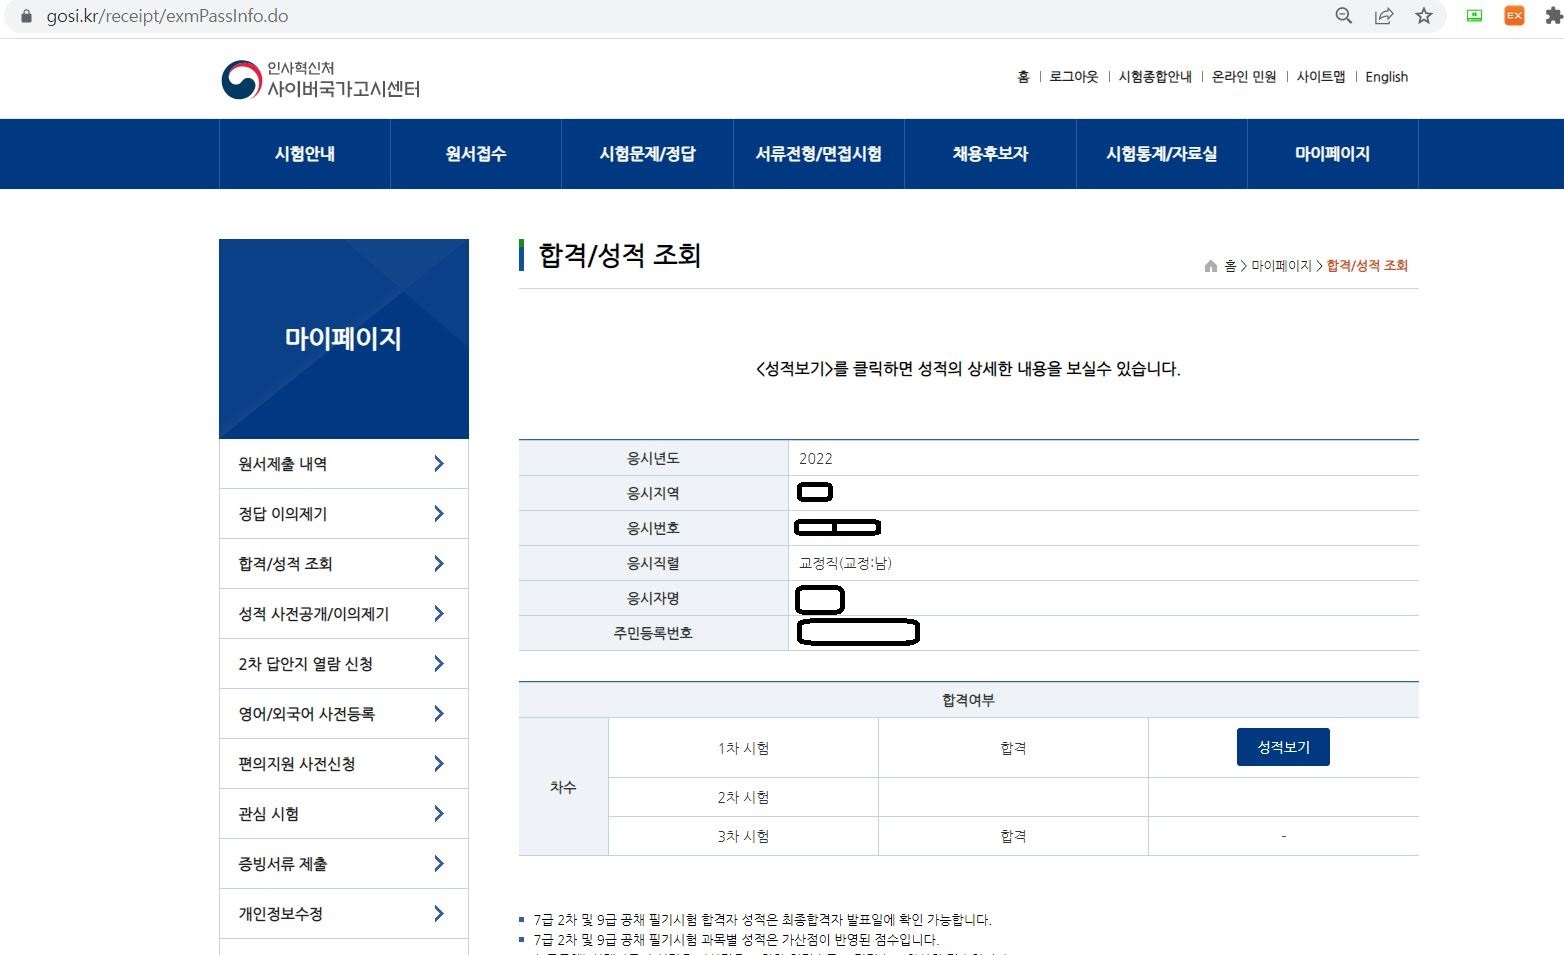Click the share page icon in address bar

(1384, 15)
